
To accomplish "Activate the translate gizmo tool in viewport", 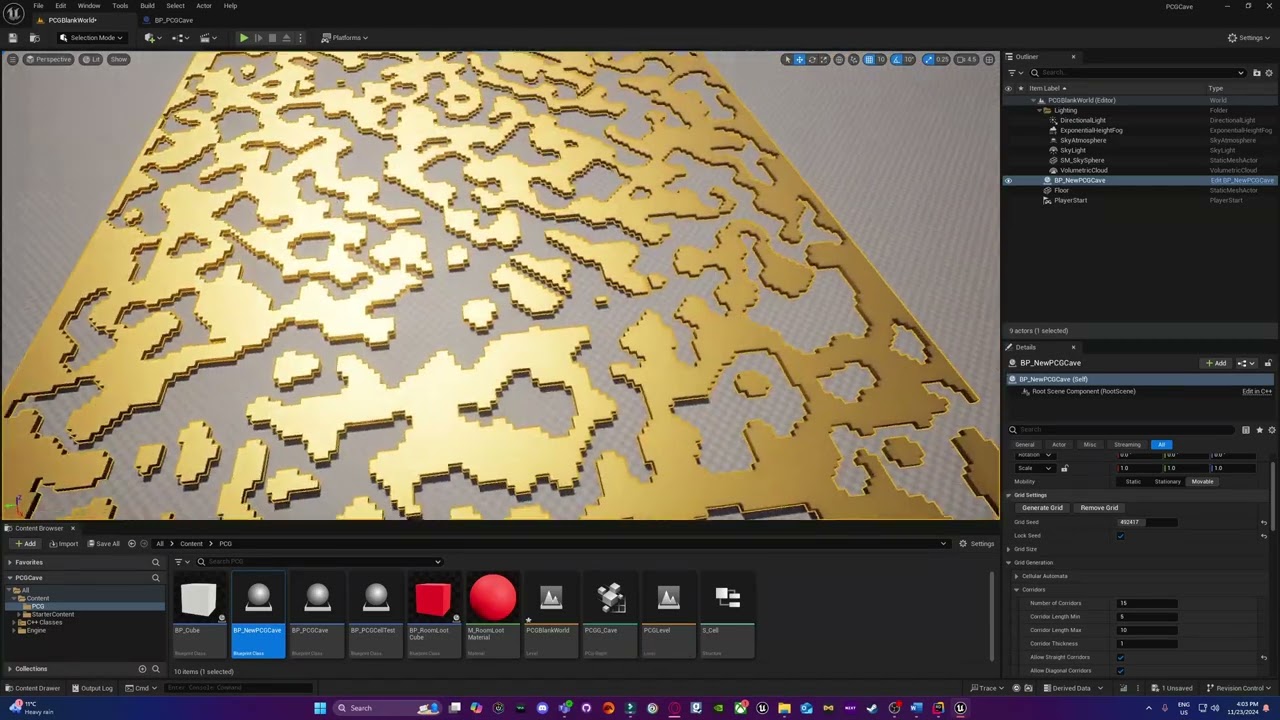I will pos(799,59).
